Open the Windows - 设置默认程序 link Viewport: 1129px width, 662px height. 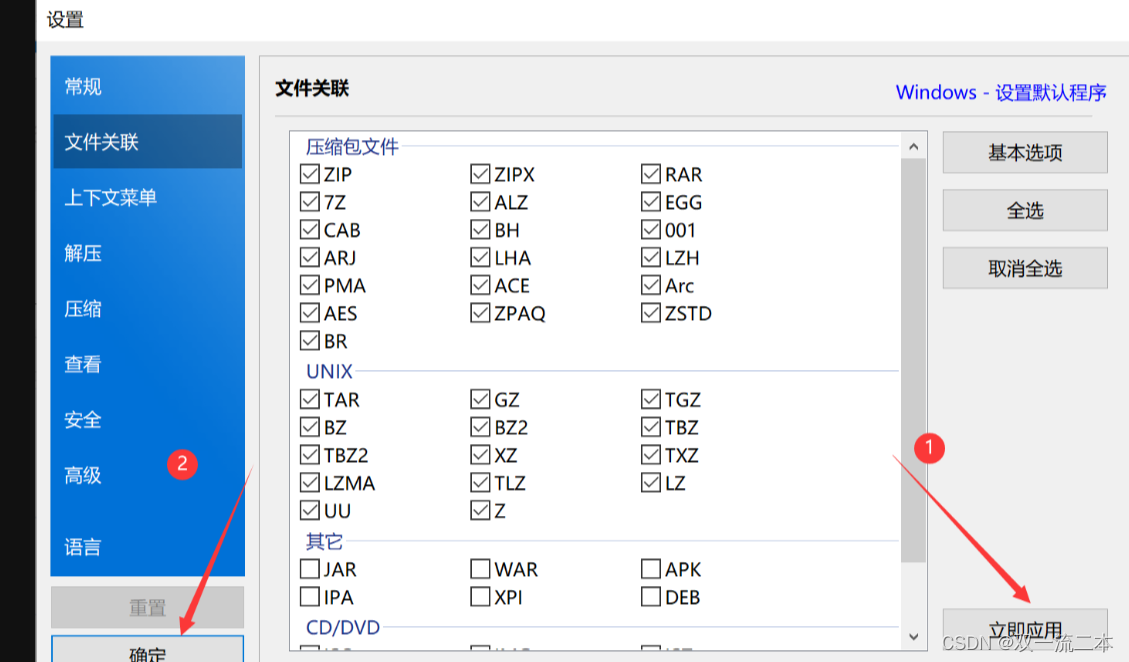pos(1001,92)
